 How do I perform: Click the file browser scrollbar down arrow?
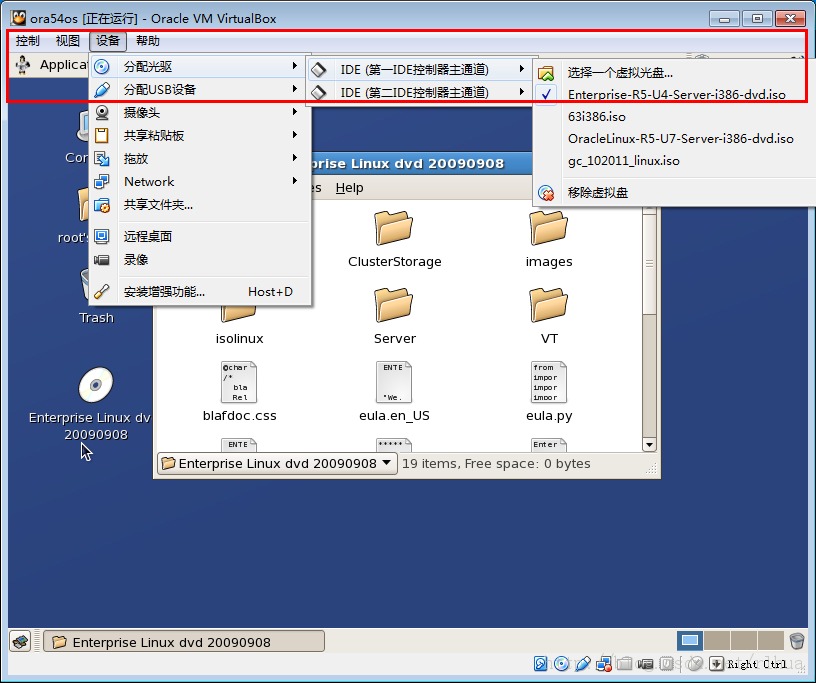tap(649, 445)
